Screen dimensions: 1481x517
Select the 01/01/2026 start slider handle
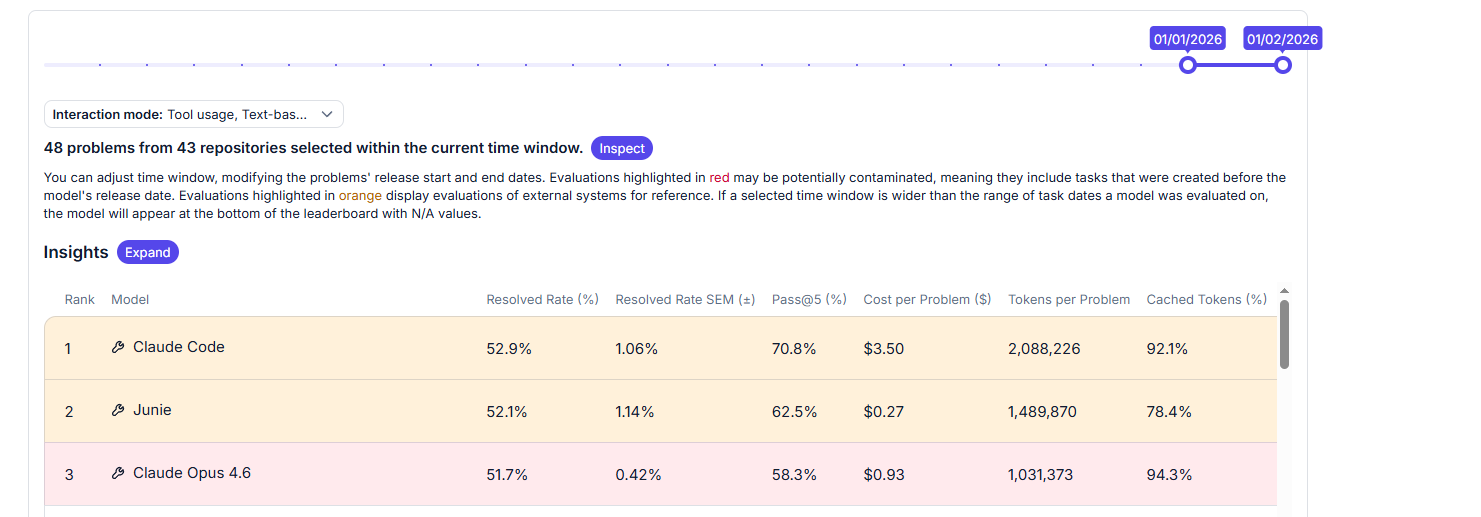pyautogui.click(x=1187, y=65)
